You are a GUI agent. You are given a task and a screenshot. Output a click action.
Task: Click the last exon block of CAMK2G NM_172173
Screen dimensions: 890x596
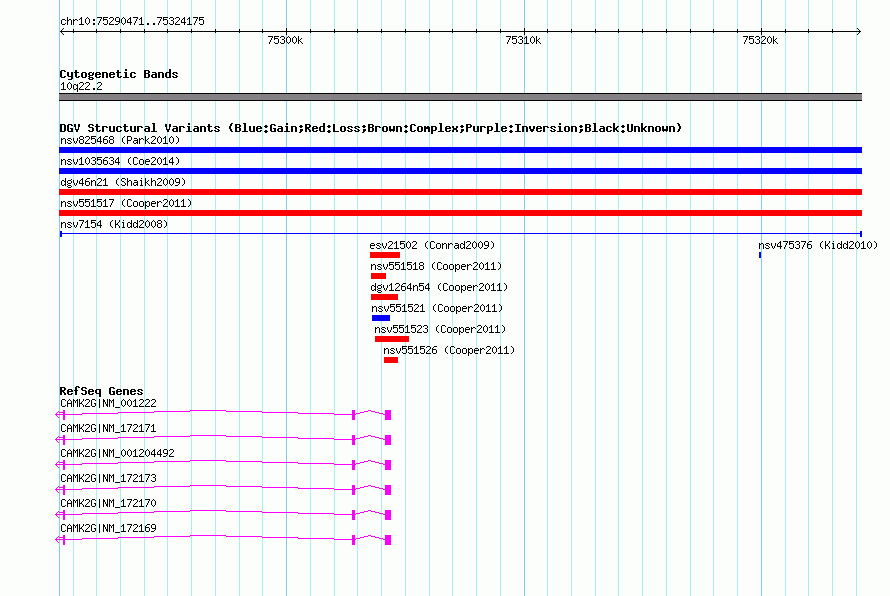tap(388, 490)
